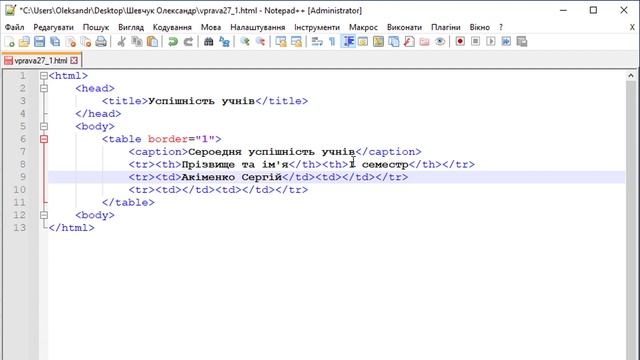Viewport: 640px width, 360px height.
Task: Open Find with the binoculars icon
Action: [x=209, y=42]
